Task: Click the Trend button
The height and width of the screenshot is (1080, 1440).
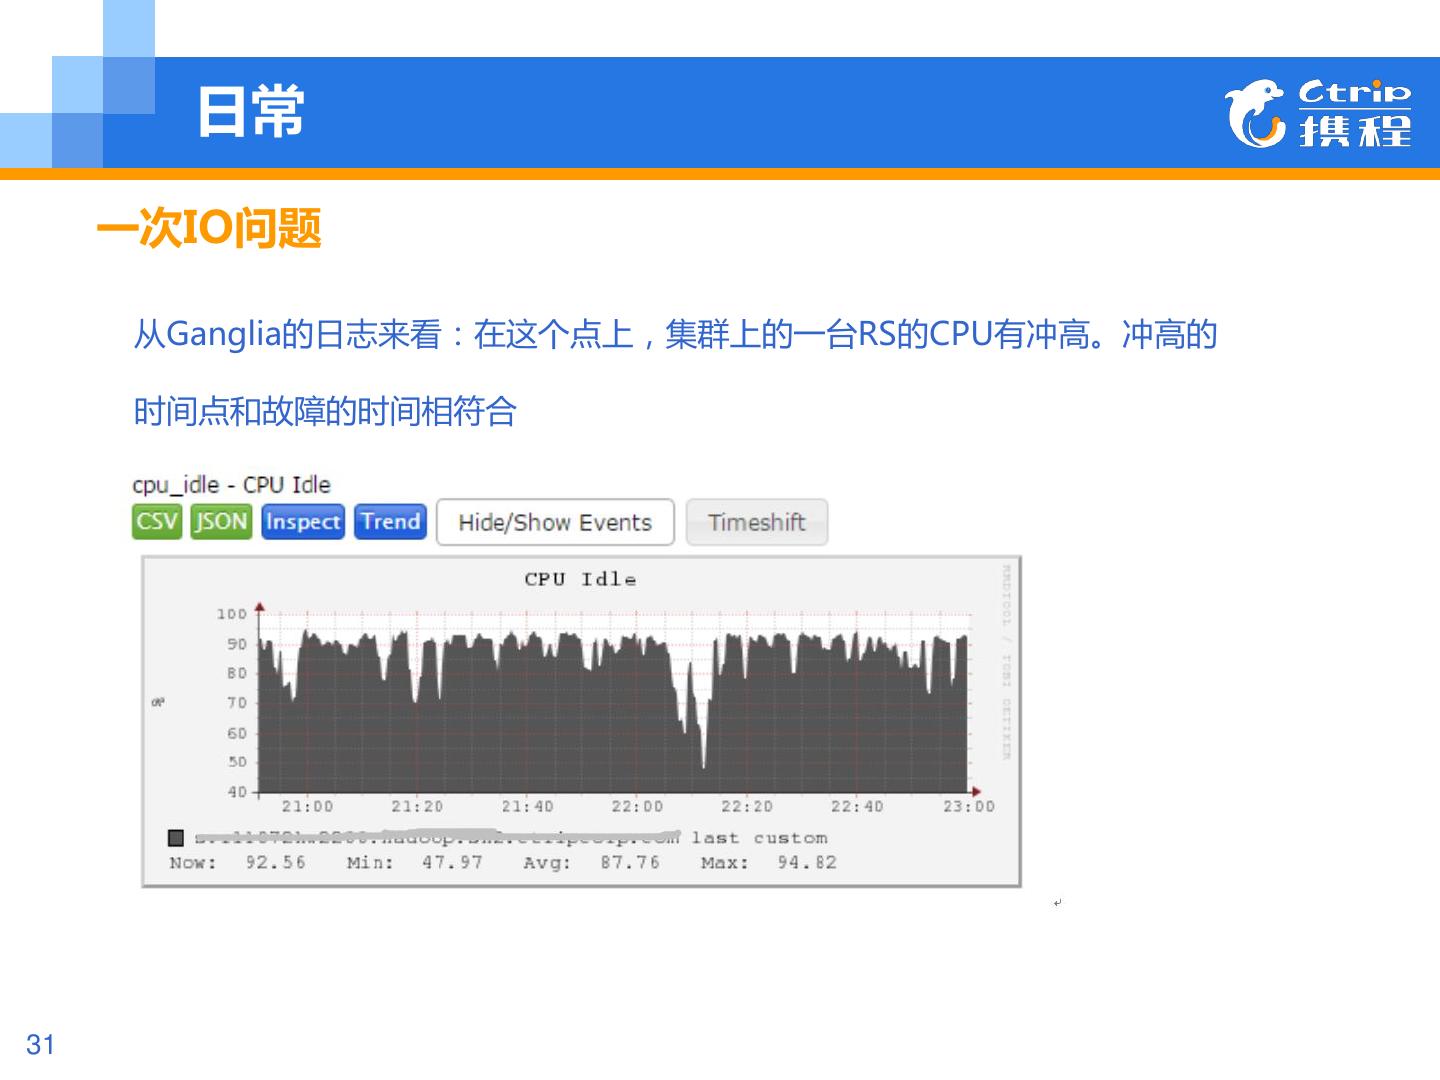Action: [x=391, y=521]
